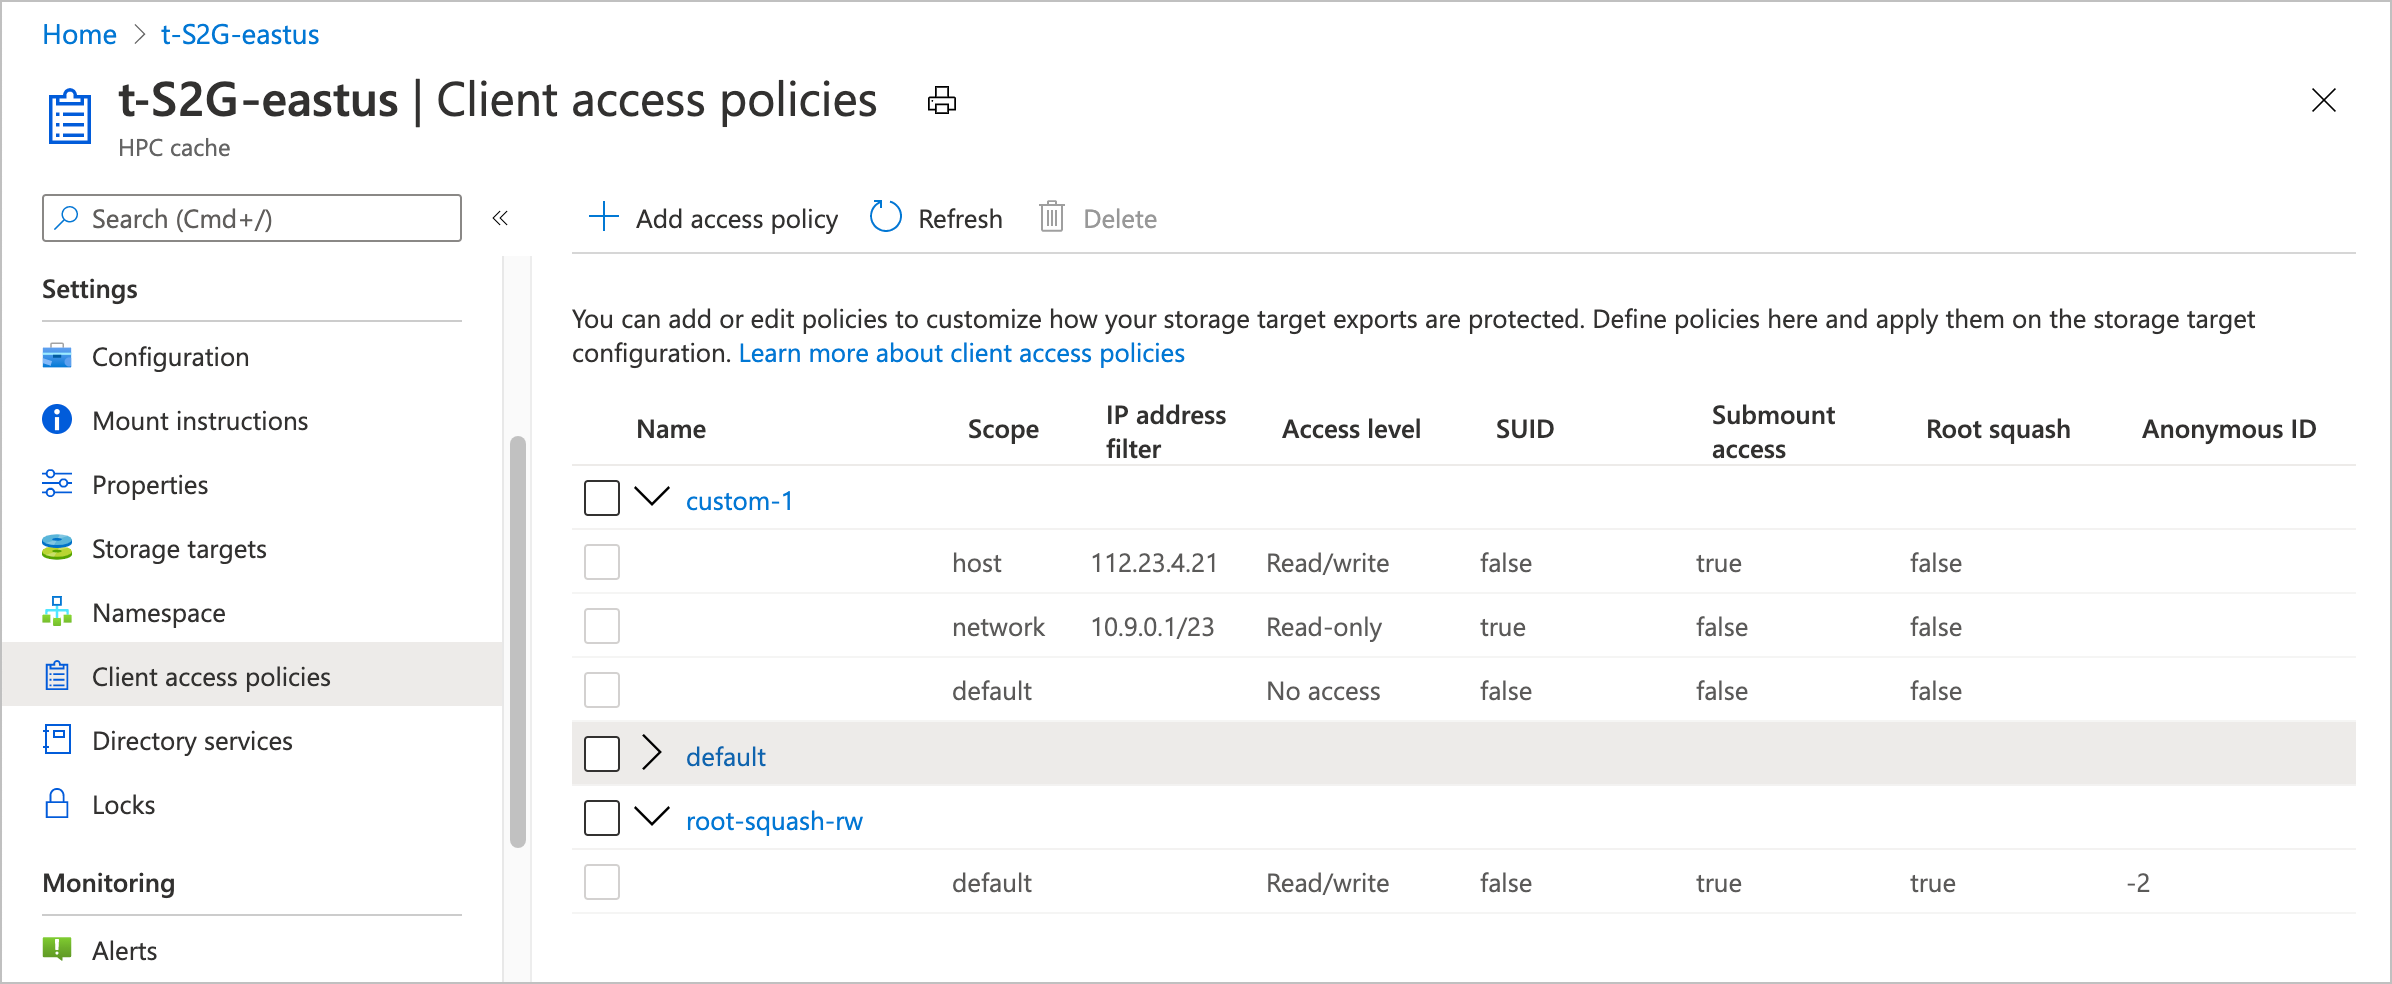Click the sidebar vertical scrollbar

point(517,640)
